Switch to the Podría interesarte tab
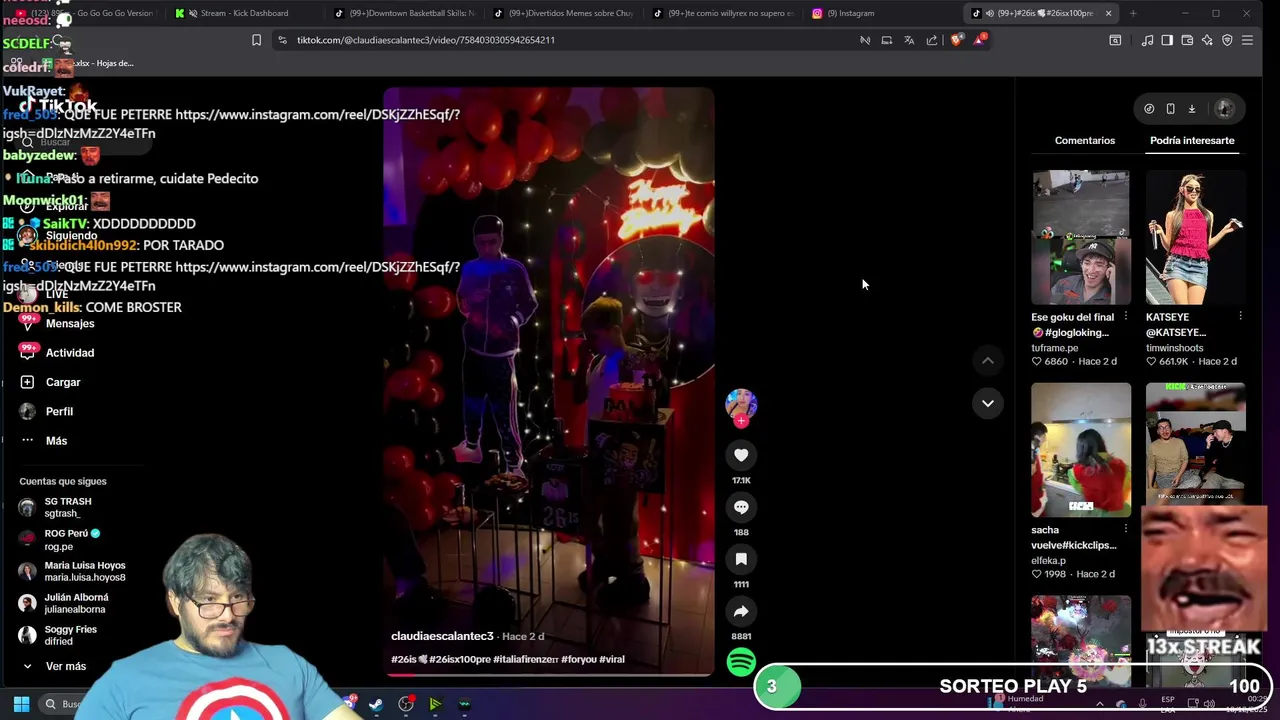This screenshot has width=1280, height=720. (1192, 141)
